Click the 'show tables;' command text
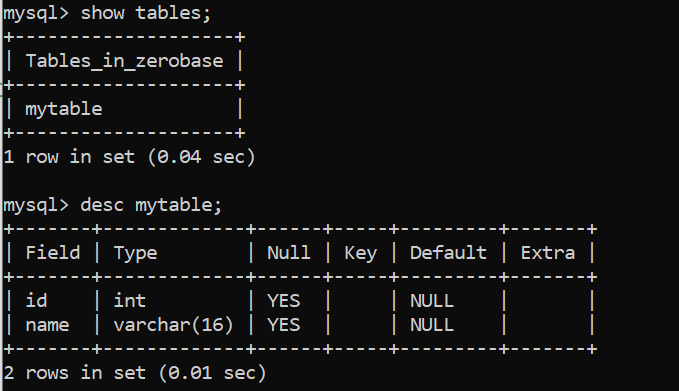Screen dimensions: 679x391 tap(146, 13)
